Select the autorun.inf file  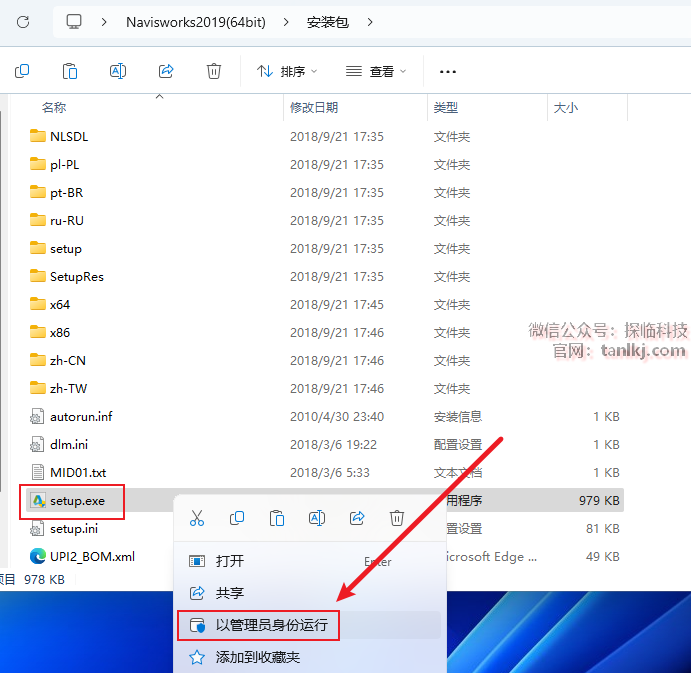point(81,416)
